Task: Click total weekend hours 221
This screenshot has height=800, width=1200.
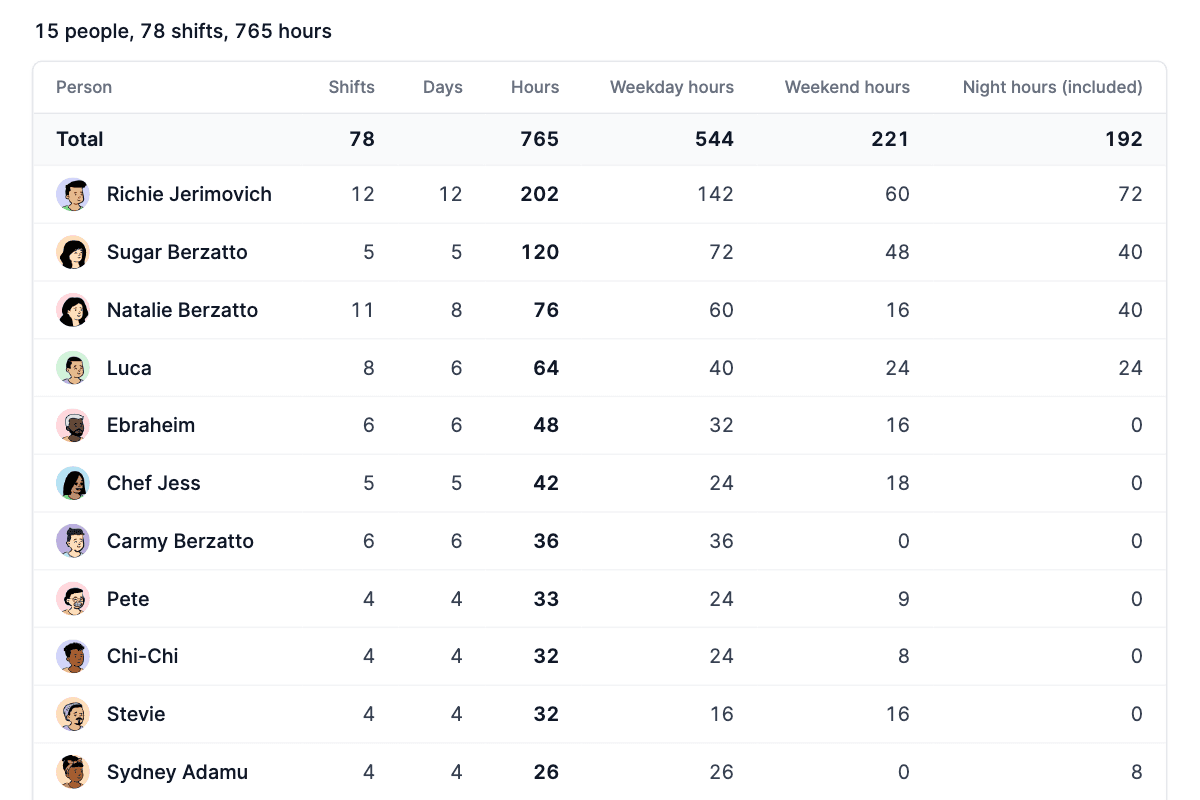Action: click(x=890, y=139)
